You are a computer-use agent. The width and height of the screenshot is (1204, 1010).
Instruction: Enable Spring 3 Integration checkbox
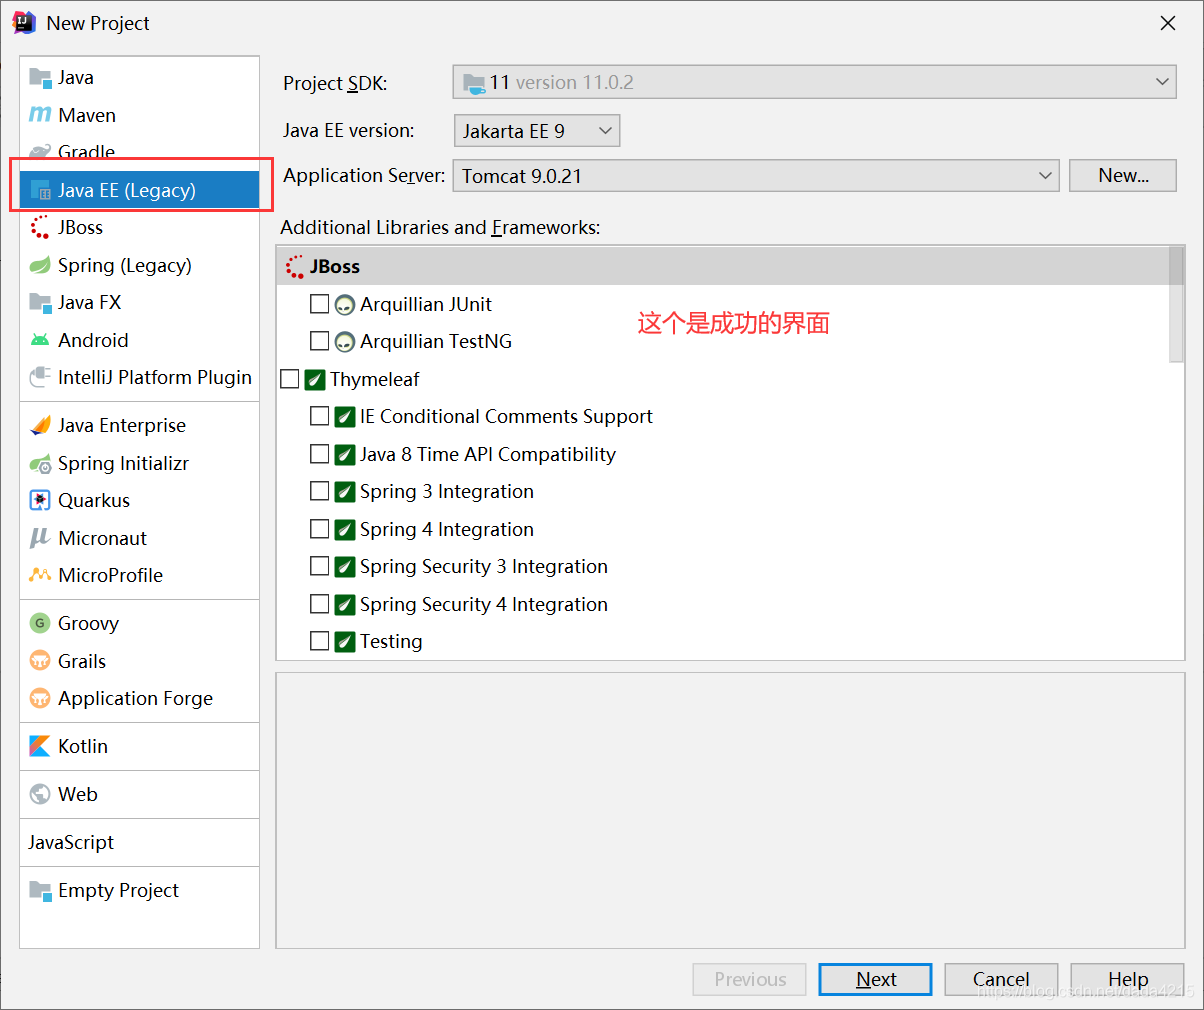[x=319, y=491]
